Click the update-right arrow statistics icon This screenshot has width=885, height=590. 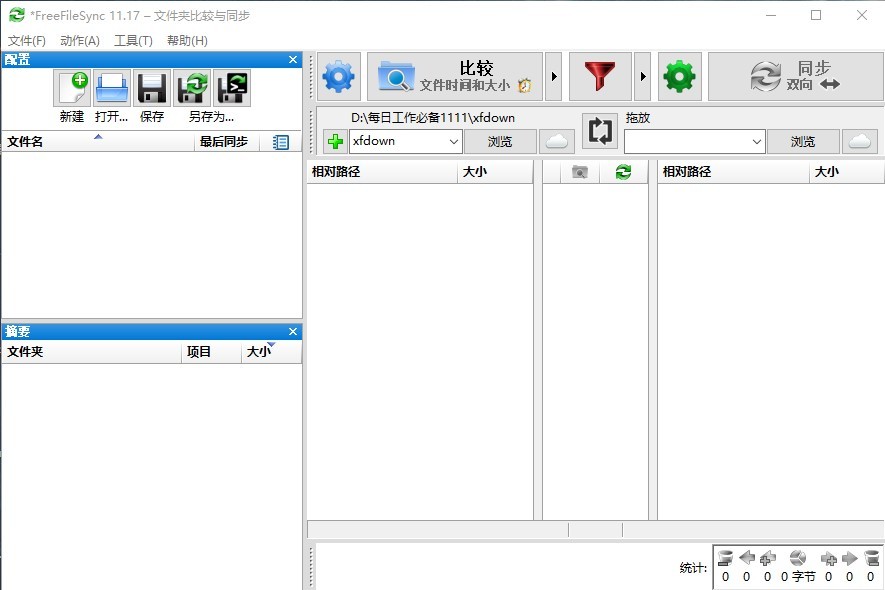click(x=849, y=558)
